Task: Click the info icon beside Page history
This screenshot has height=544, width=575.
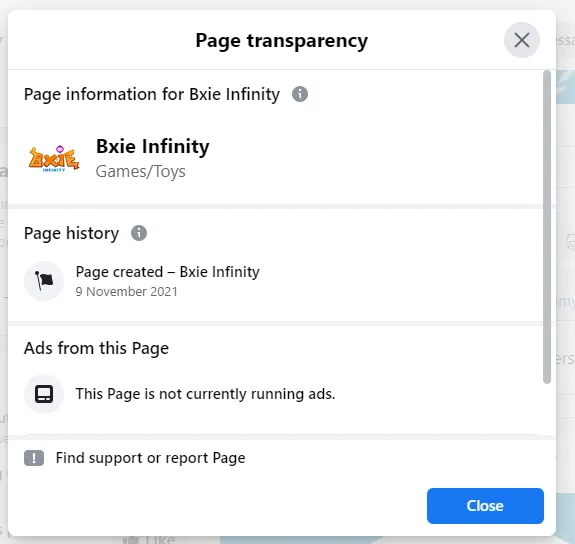Action: (x=139, y=233)
